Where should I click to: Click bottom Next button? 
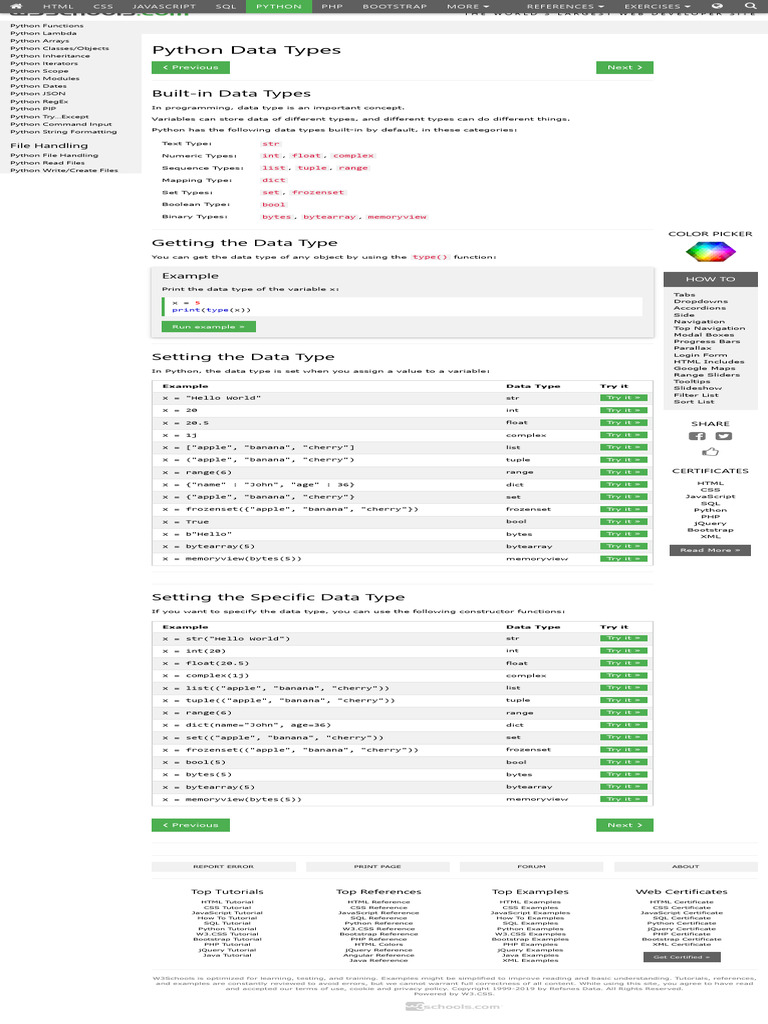(624, 825)
